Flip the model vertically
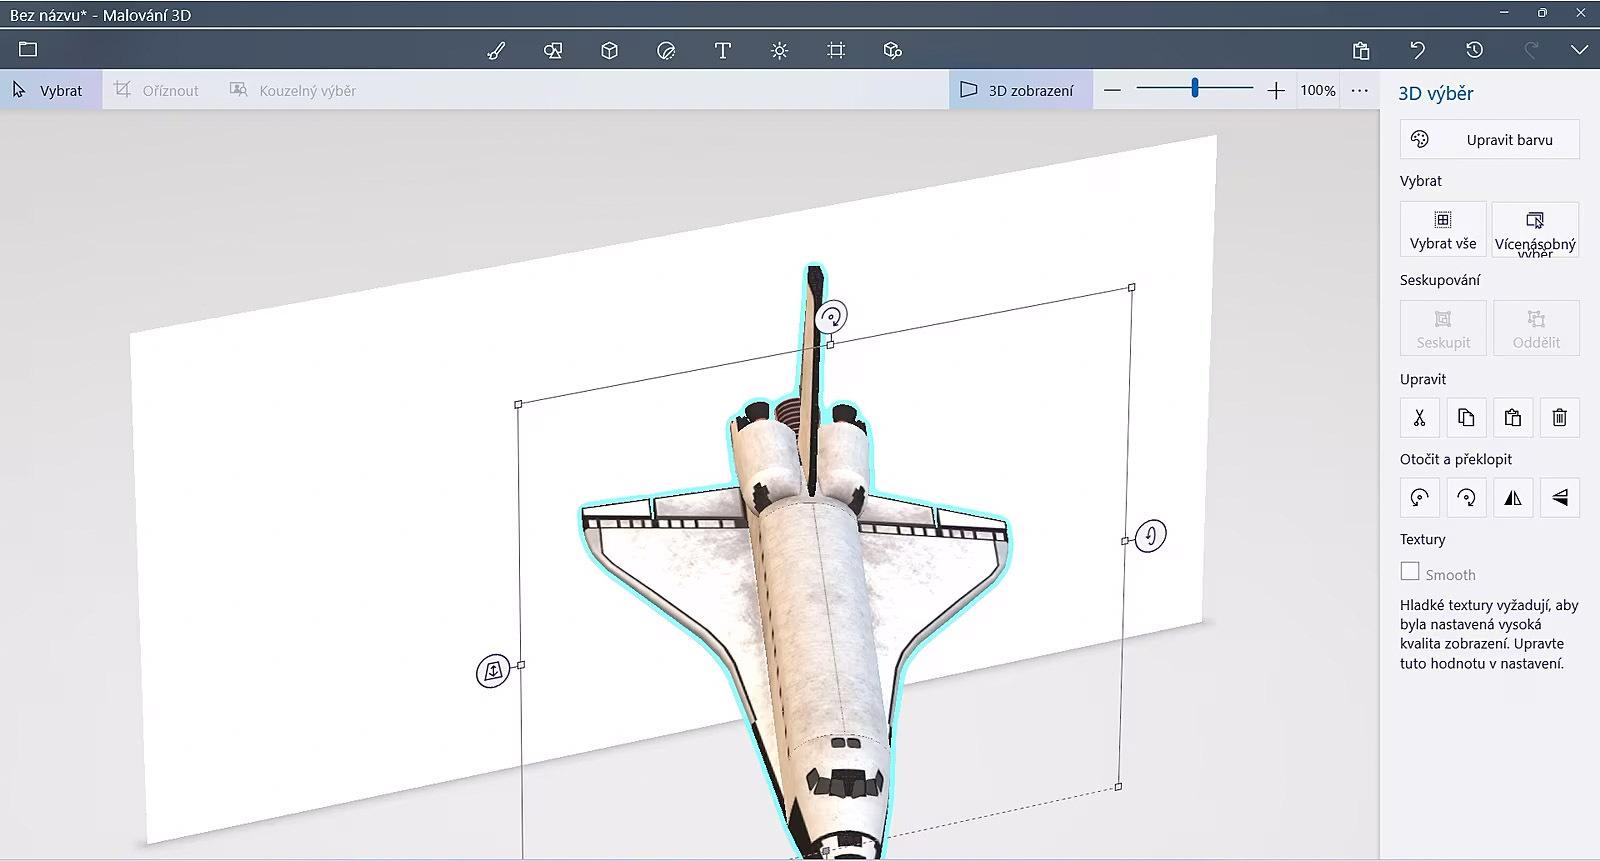This screenshot has height=861, width=1600. 1560,497
